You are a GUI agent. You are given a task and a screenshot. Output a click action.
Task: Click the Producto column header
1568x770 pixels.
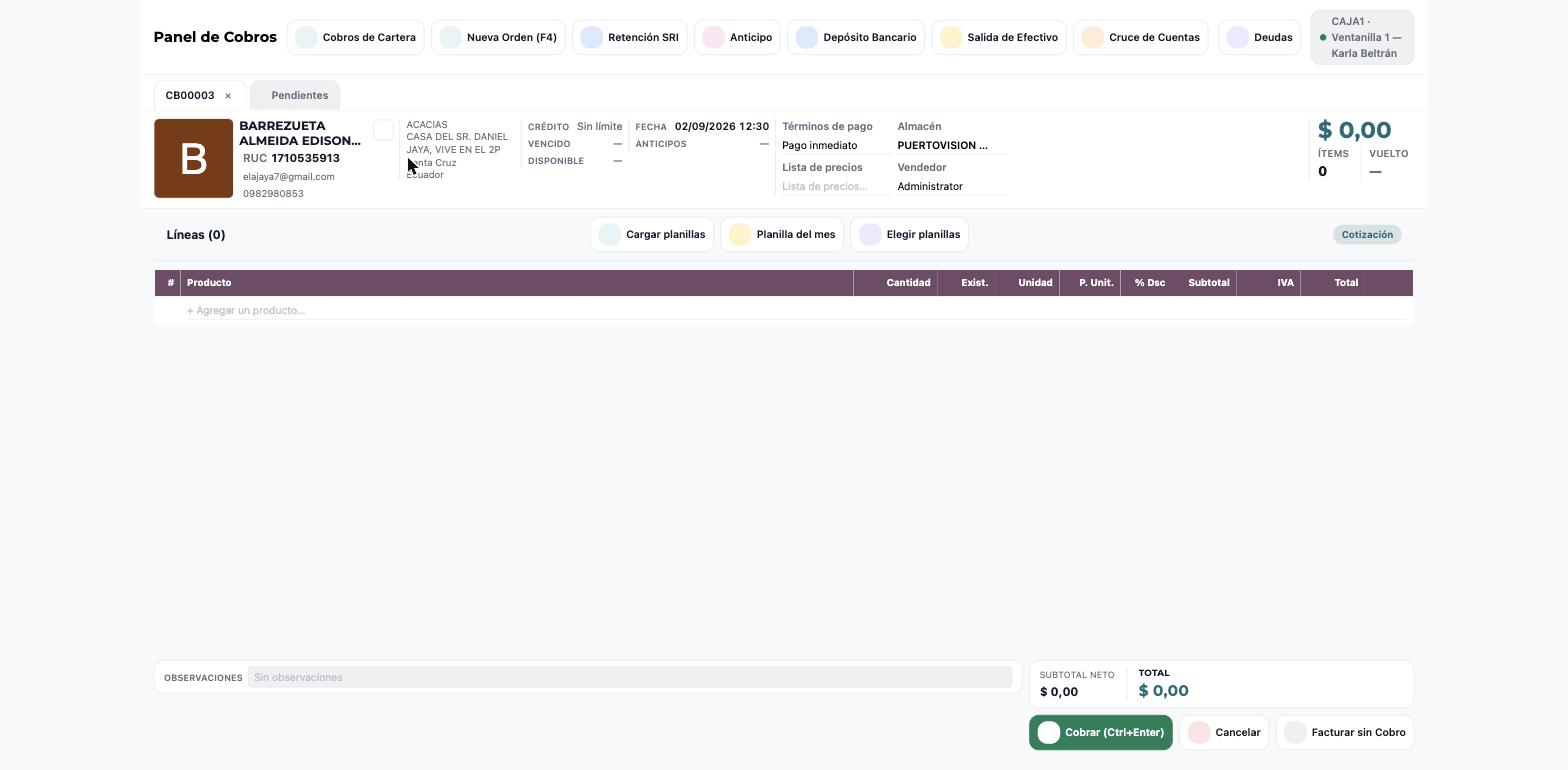coord(516,283)
